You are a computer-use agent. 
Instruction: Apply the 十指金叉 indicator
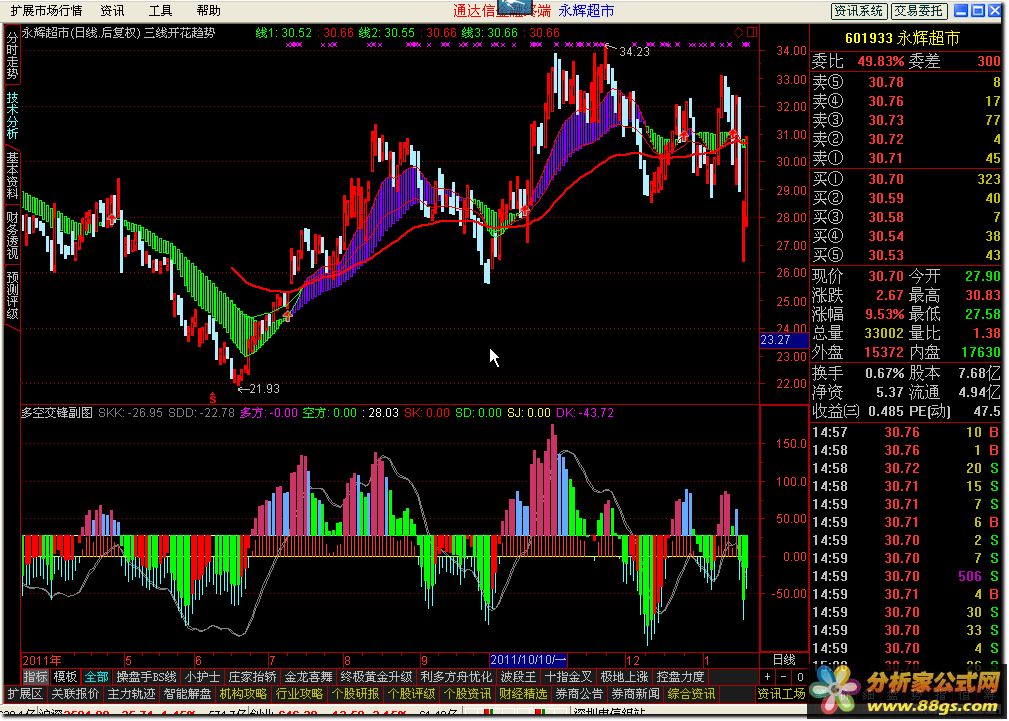568,677
